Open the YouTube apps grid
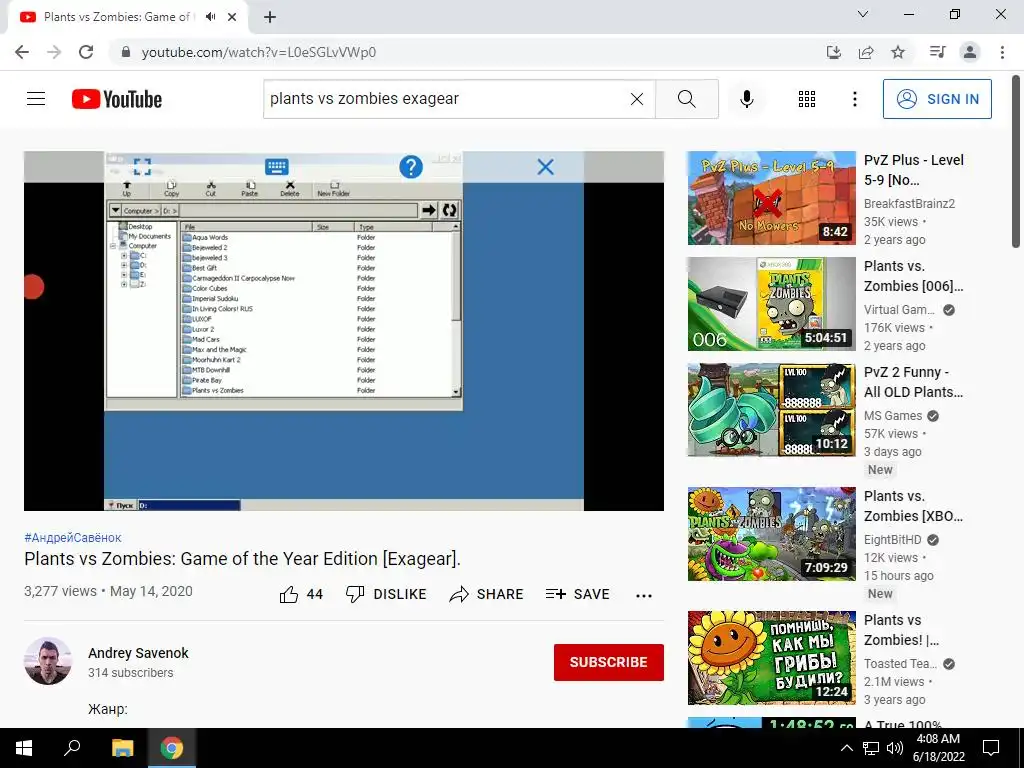 807,99
